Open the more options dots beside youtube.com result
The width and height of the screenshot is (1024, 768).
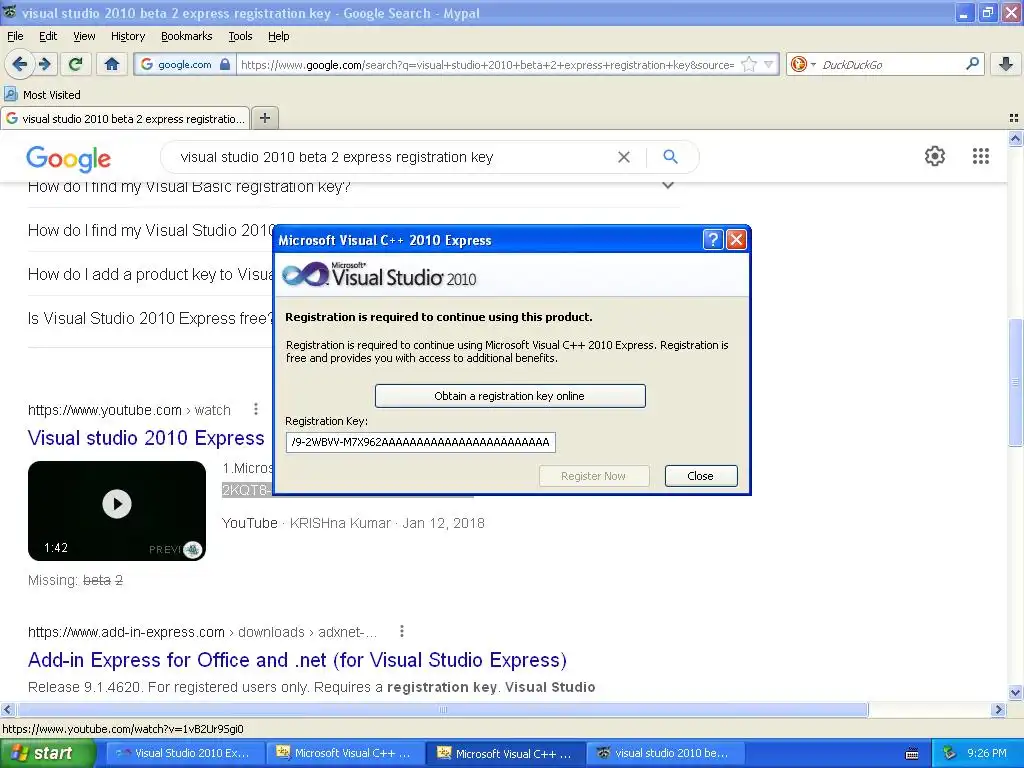point(255,409)
